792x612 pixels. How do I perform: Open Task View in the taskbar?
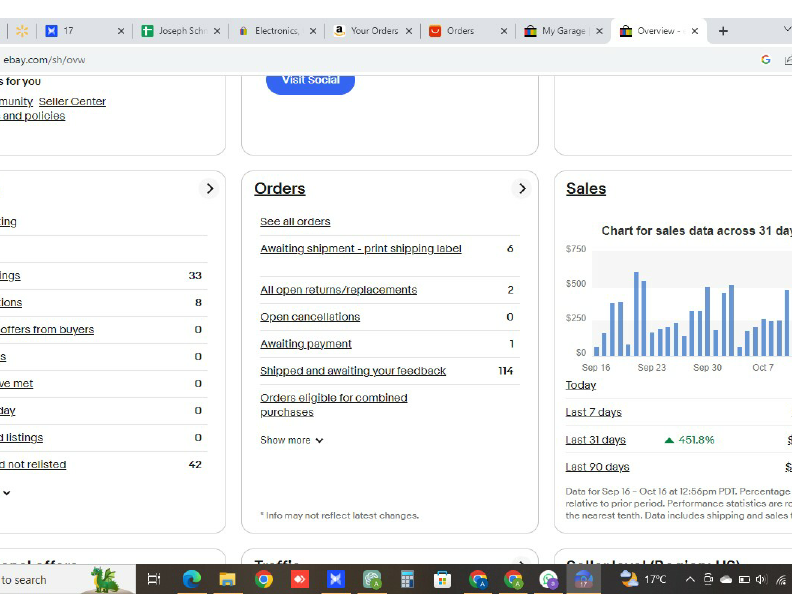coord(154,579)
